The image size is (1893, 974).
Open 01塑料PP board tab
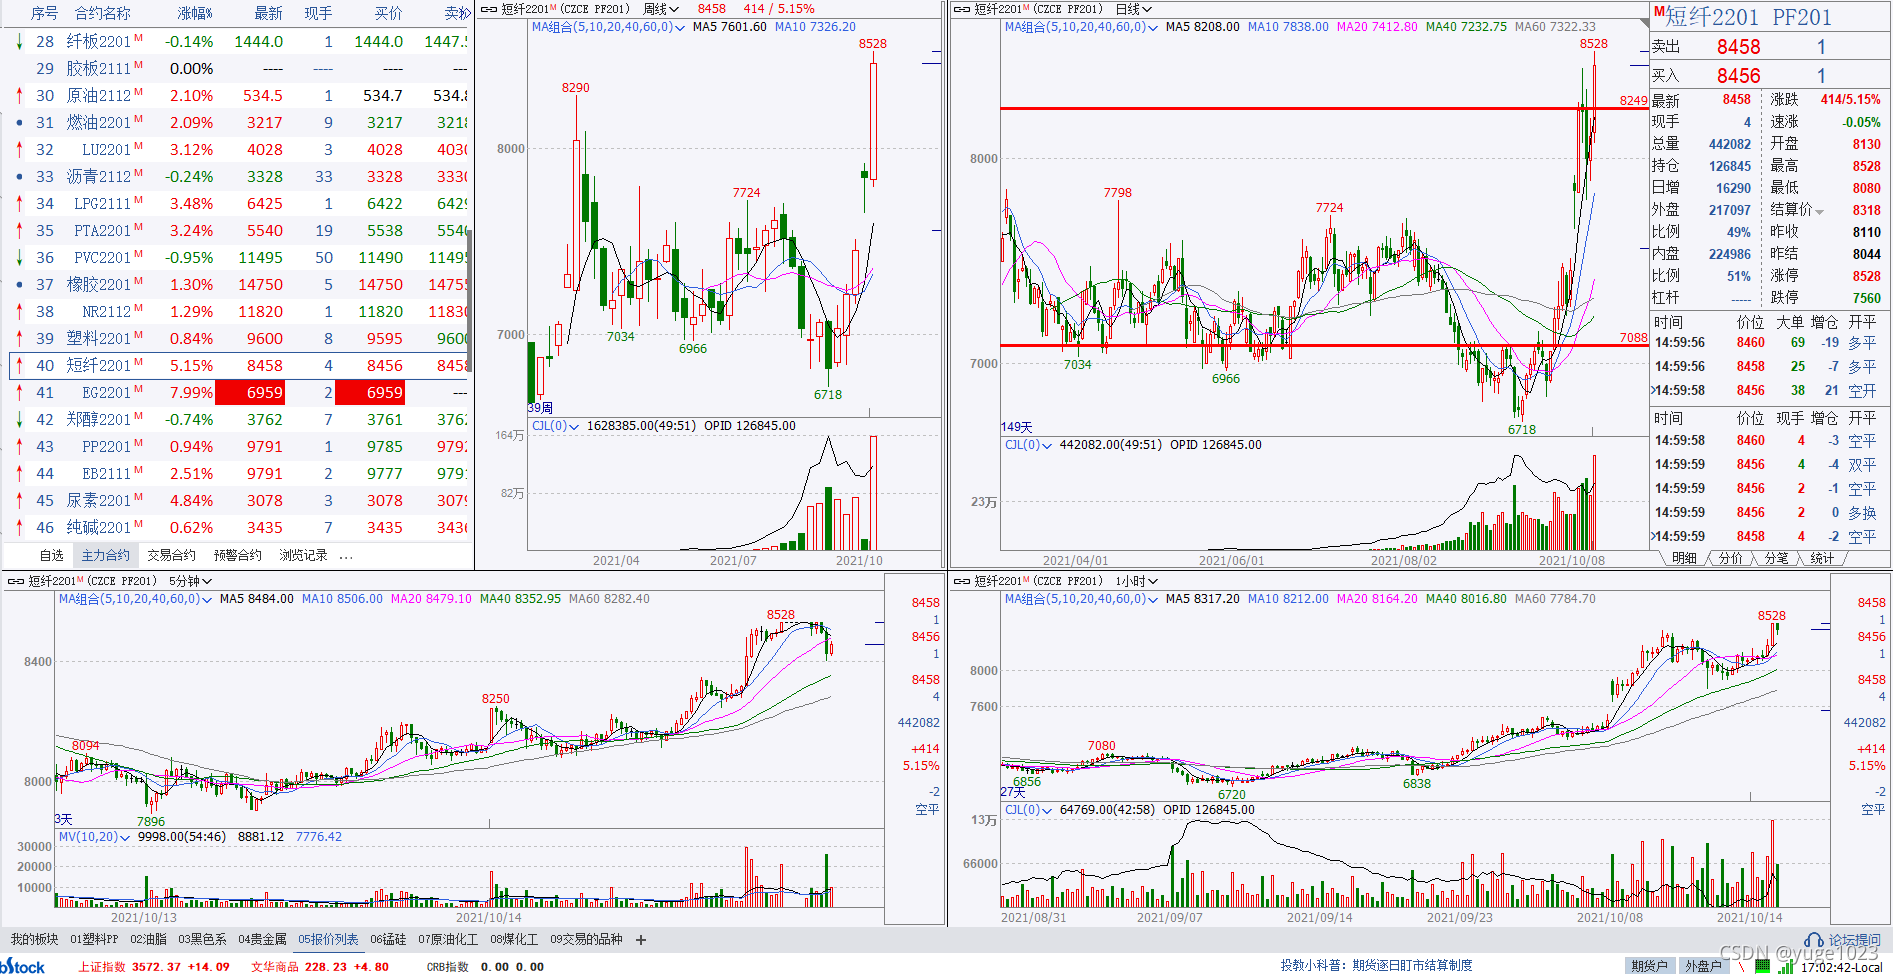[94, 940]
